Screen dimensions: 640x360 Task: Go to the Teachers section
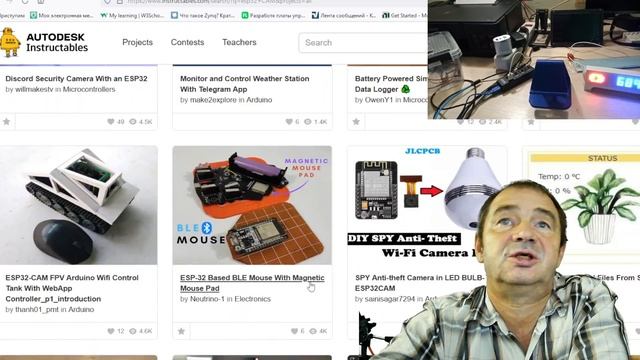tap(239, 42)
